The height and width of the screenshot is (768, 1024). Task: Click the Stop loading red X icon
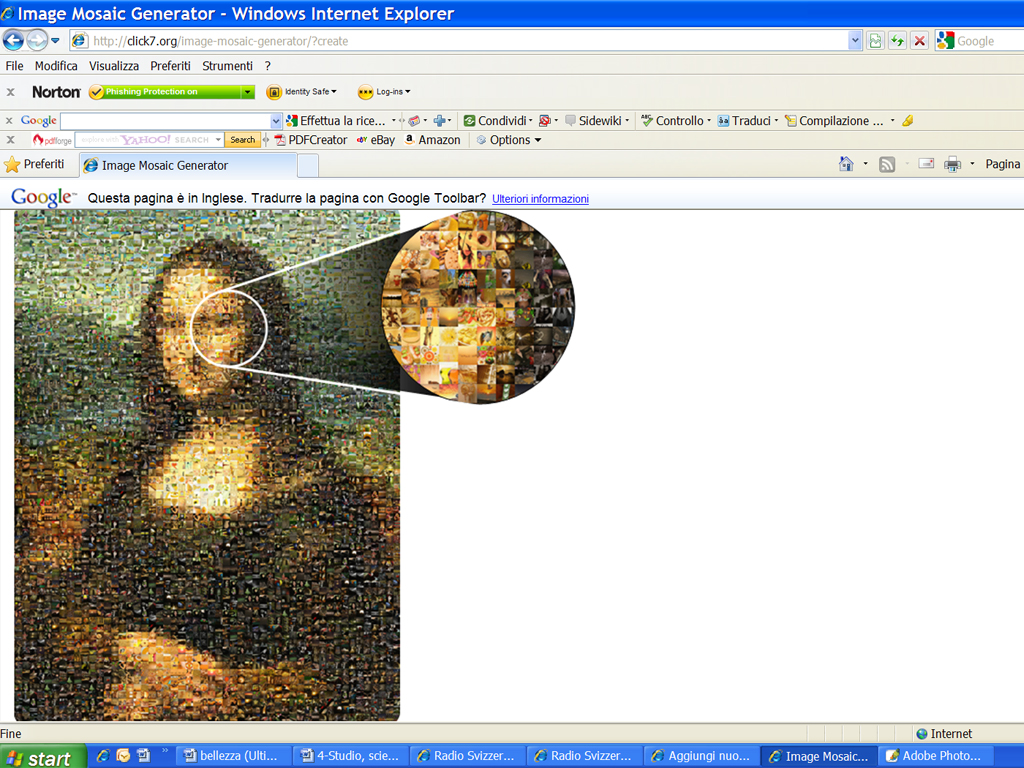[x=919, y=41]
